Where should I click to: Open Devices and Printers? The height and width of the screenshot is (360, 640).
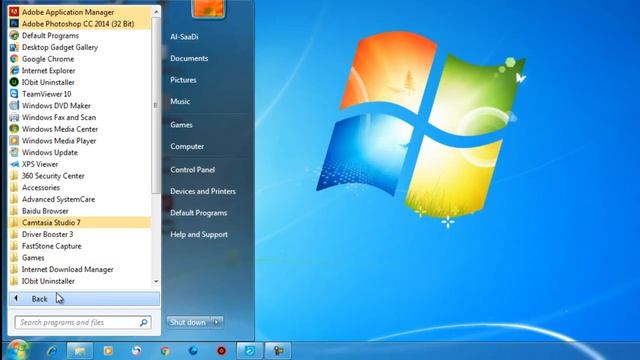[x=203, y=191]
